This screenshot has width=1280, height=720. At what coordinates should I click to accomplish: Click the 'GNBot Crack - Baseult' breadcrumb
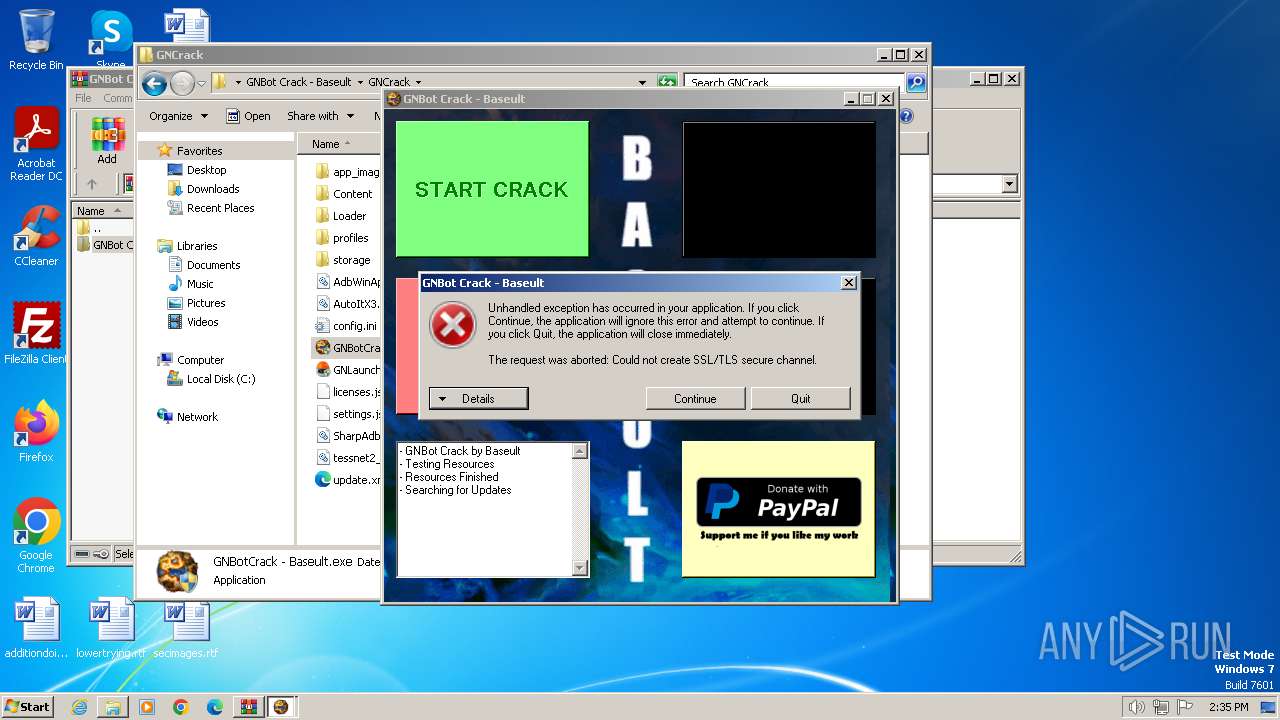[x=299, y=82]
